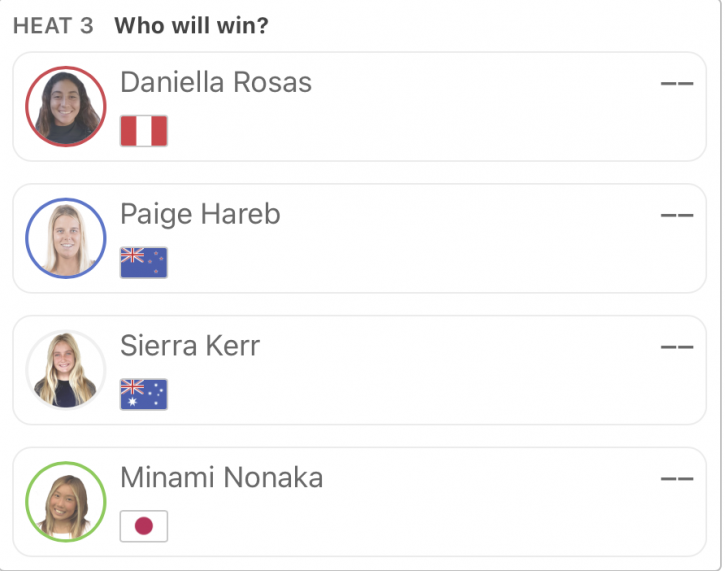Open Minami Nonaka's profile photo
The height and width of the screenshot is (571, 725).
pyautogui.click(x=66, y=502)
